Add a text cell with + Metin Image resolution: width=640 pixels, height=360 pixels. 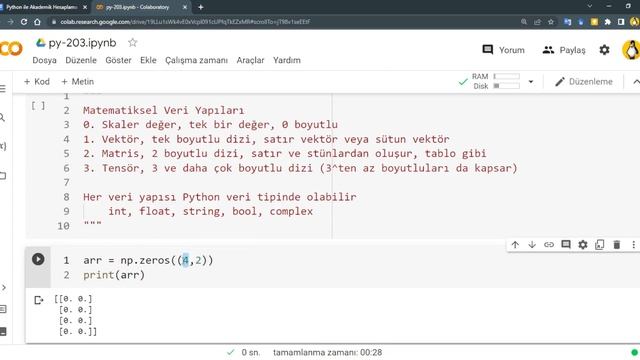(78, 82)
